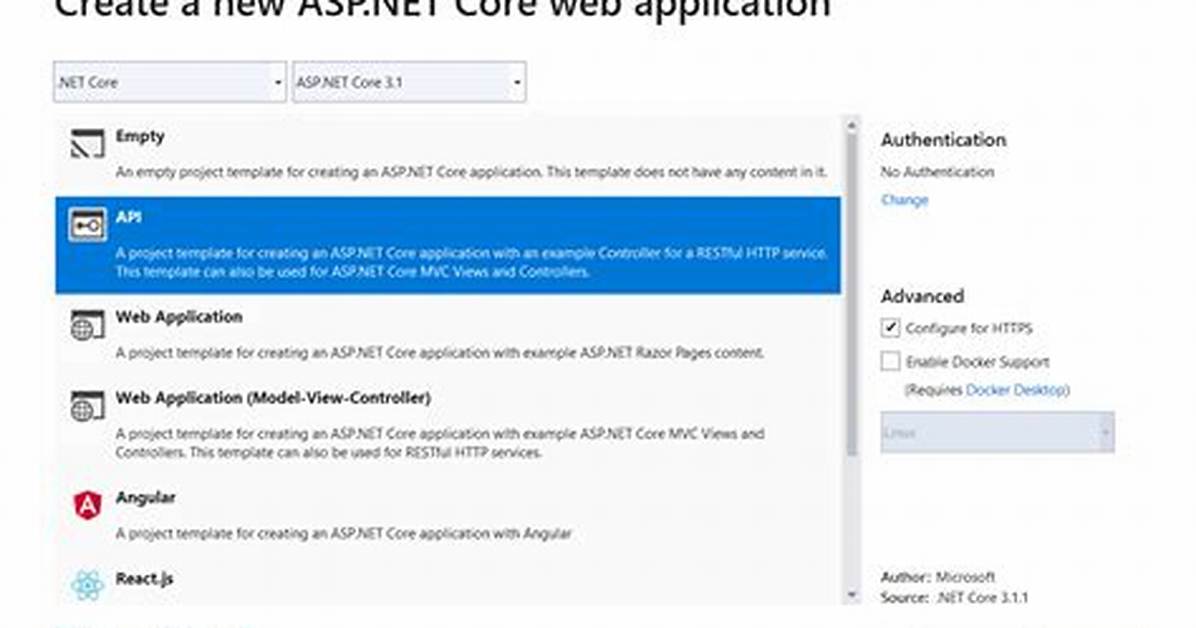The image size is (1196, 628).
Task: Select the React.js template title
Action: click(x=144, y=578)
